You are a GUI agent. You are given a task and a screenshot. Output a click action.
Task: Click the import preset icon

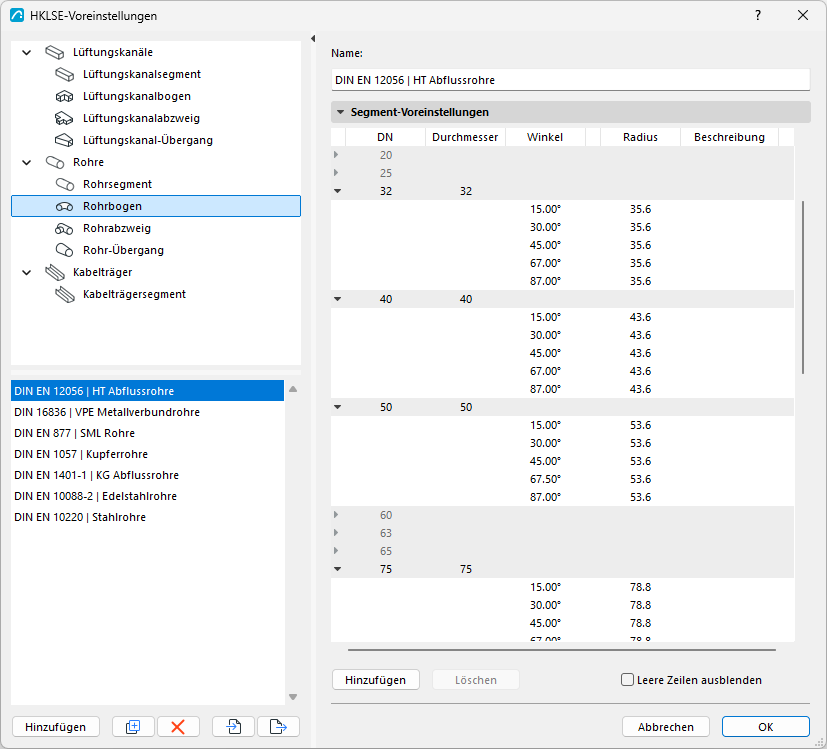click(x=234, y=727)
